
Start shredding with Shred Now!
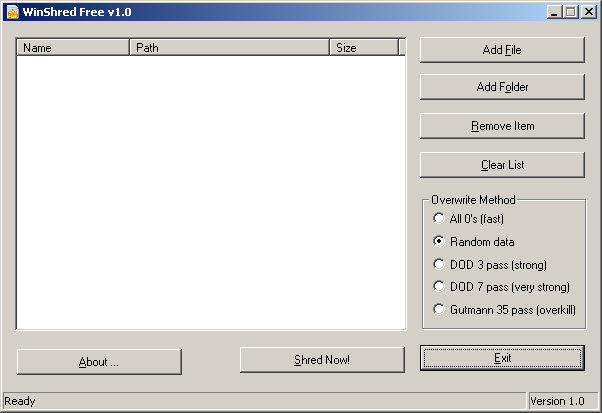pos(322,360)
